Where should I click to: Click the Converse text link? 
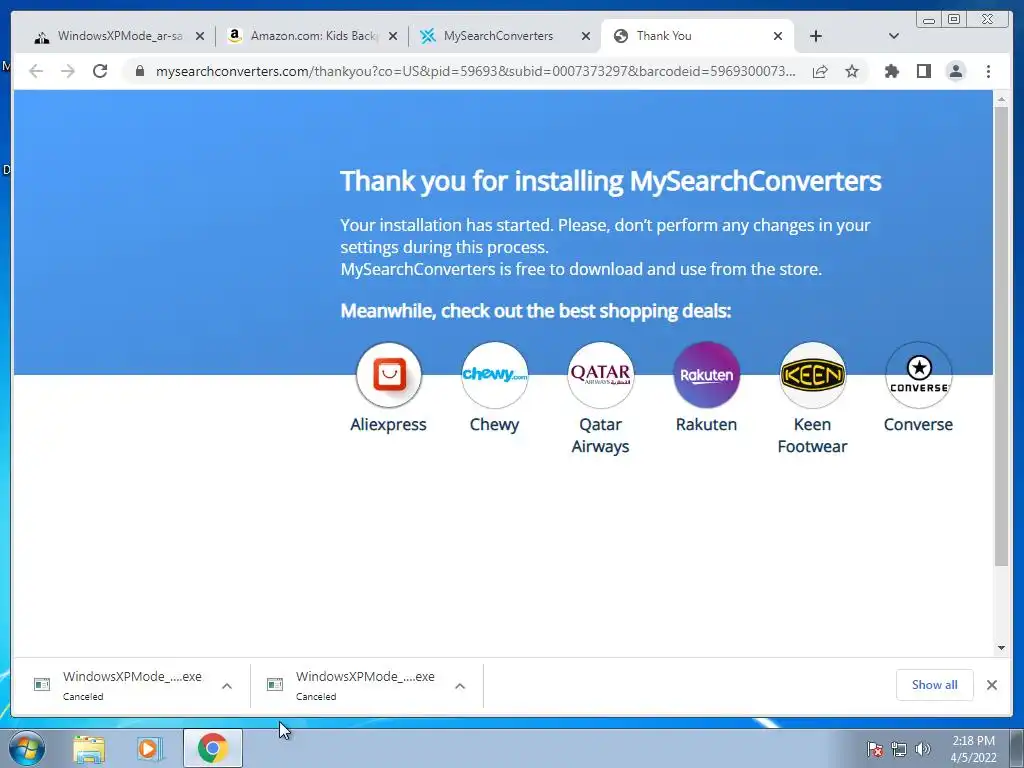pos(918,424)
